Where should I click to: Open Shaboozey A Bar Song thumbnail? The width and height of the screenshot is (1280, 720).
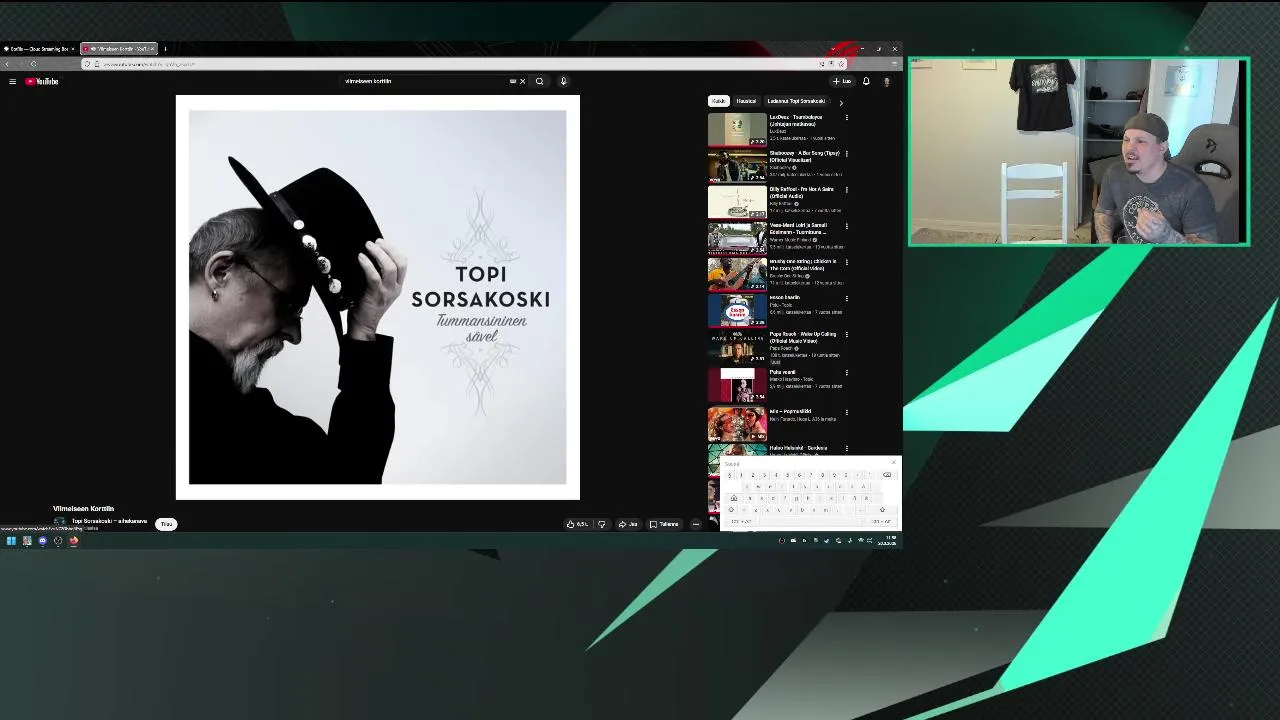(737, 166)
